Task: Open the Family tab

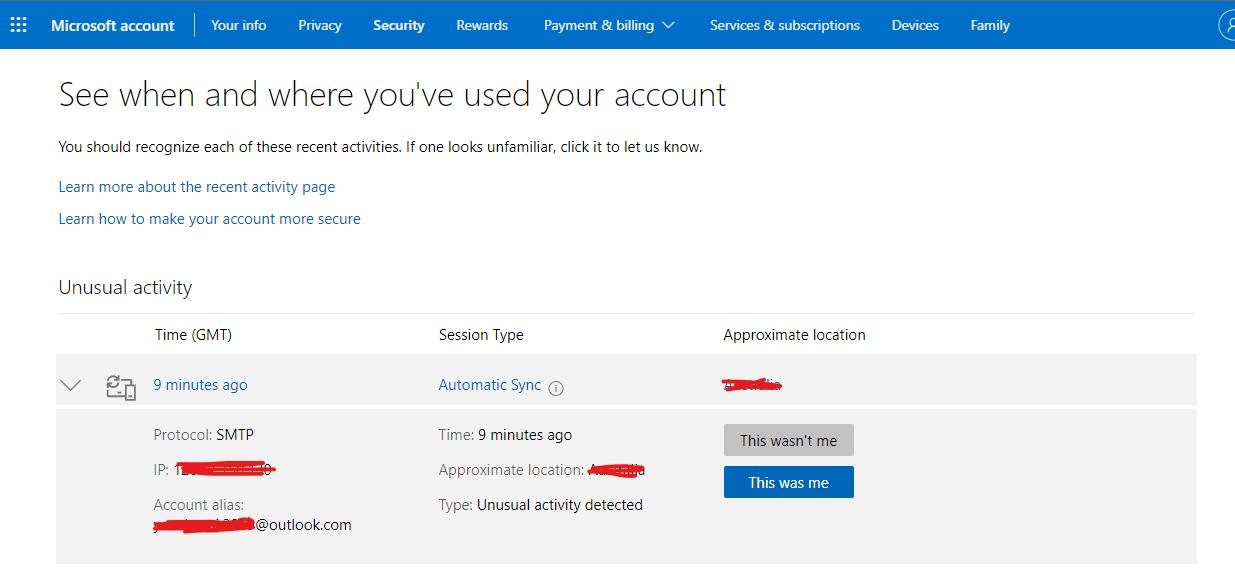Action: tap(990, 25)
